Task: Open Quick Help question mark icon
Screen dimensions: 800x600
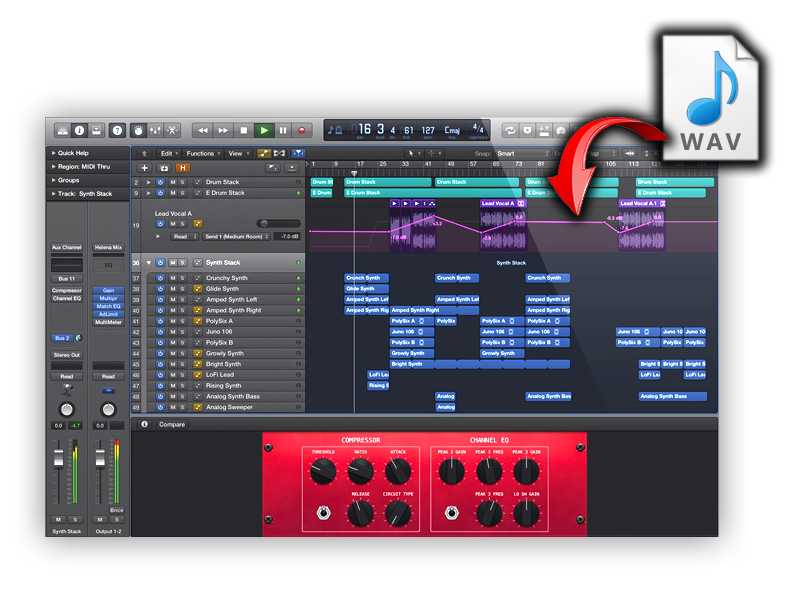Action: [117, 131]
